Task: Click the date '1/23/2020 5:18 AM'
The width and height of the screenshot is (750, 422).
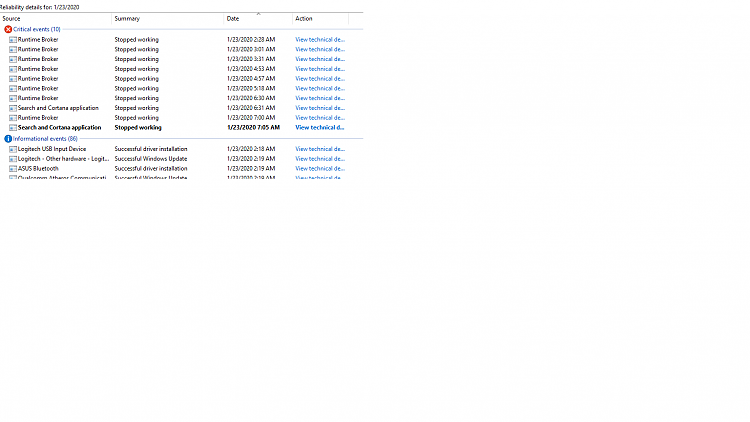Action: pos(251,89)
